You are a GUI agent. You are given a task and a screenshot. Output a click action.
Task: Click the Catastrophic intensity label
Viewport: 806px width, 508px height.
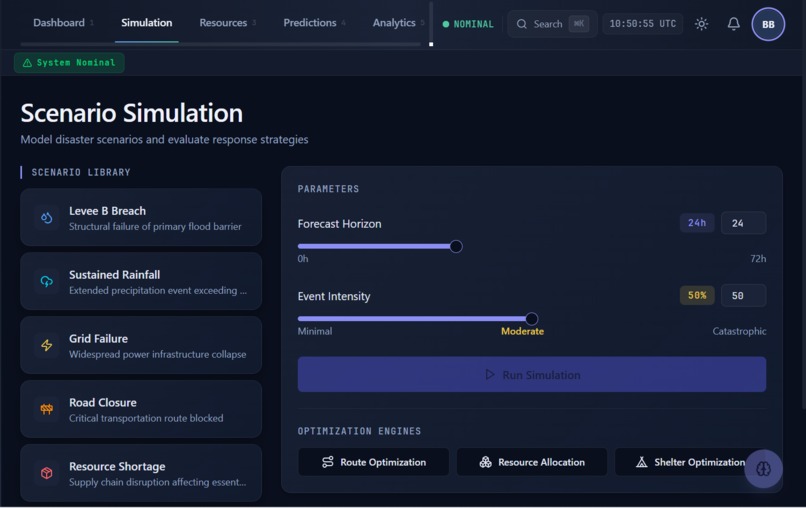click(739, 332)
